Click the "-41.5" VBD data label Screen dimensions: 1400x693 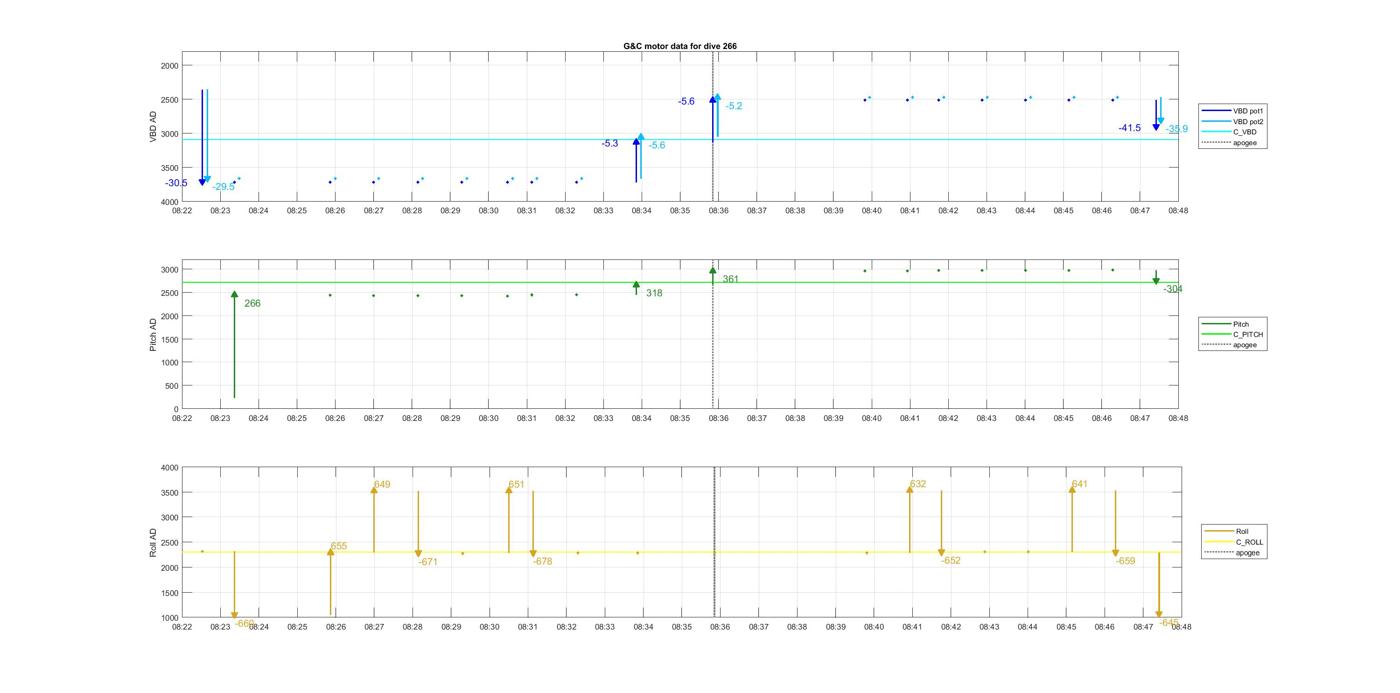click(1130, 128)
